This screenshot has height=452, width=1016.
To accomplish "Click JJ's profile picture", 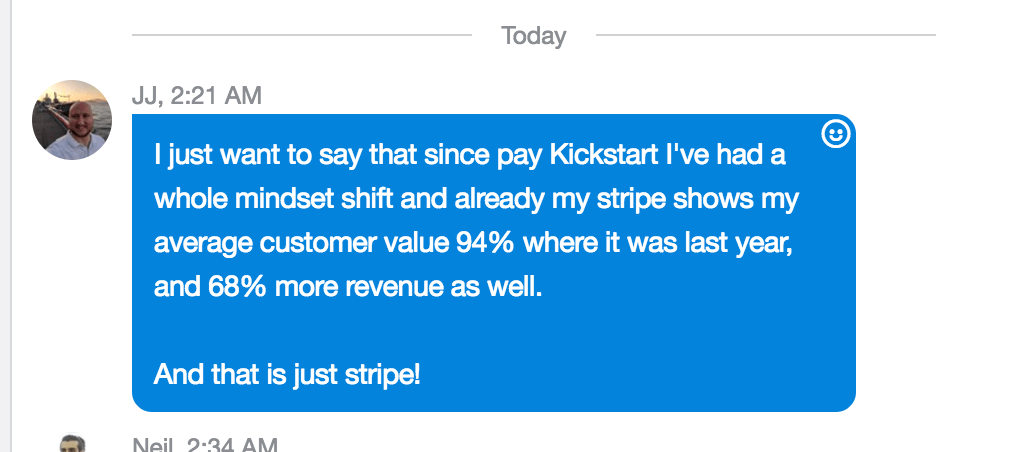I will click(x=72, y=120).
